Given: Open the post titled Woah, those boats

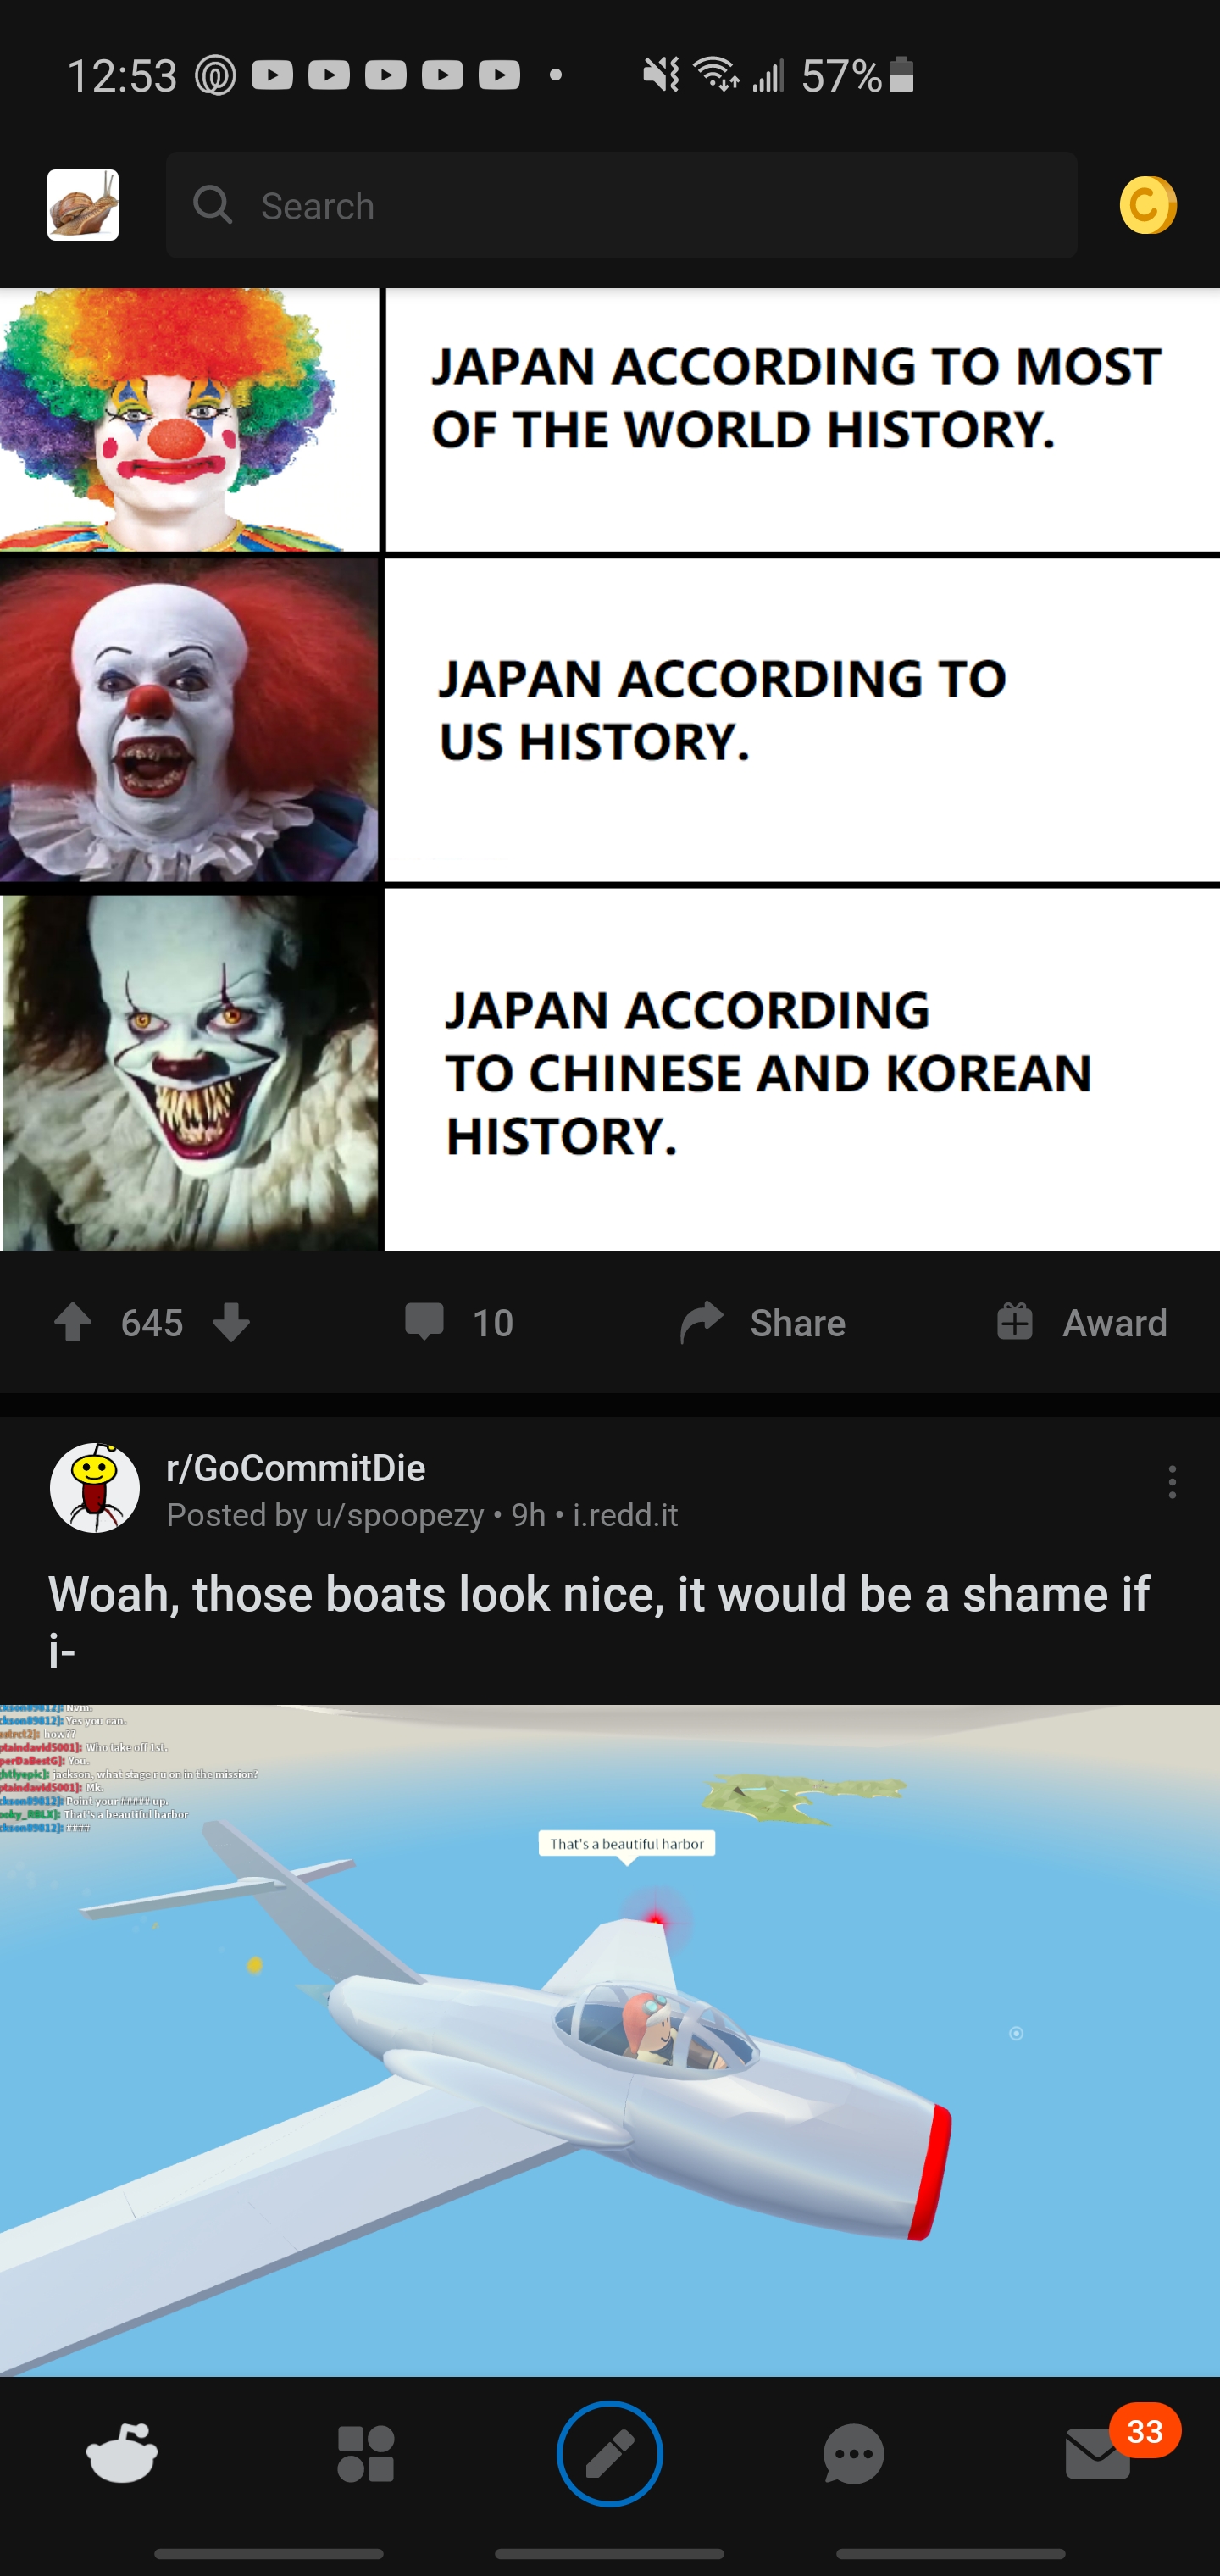Looking at the screenshot, I should (x=599, y=1620).
